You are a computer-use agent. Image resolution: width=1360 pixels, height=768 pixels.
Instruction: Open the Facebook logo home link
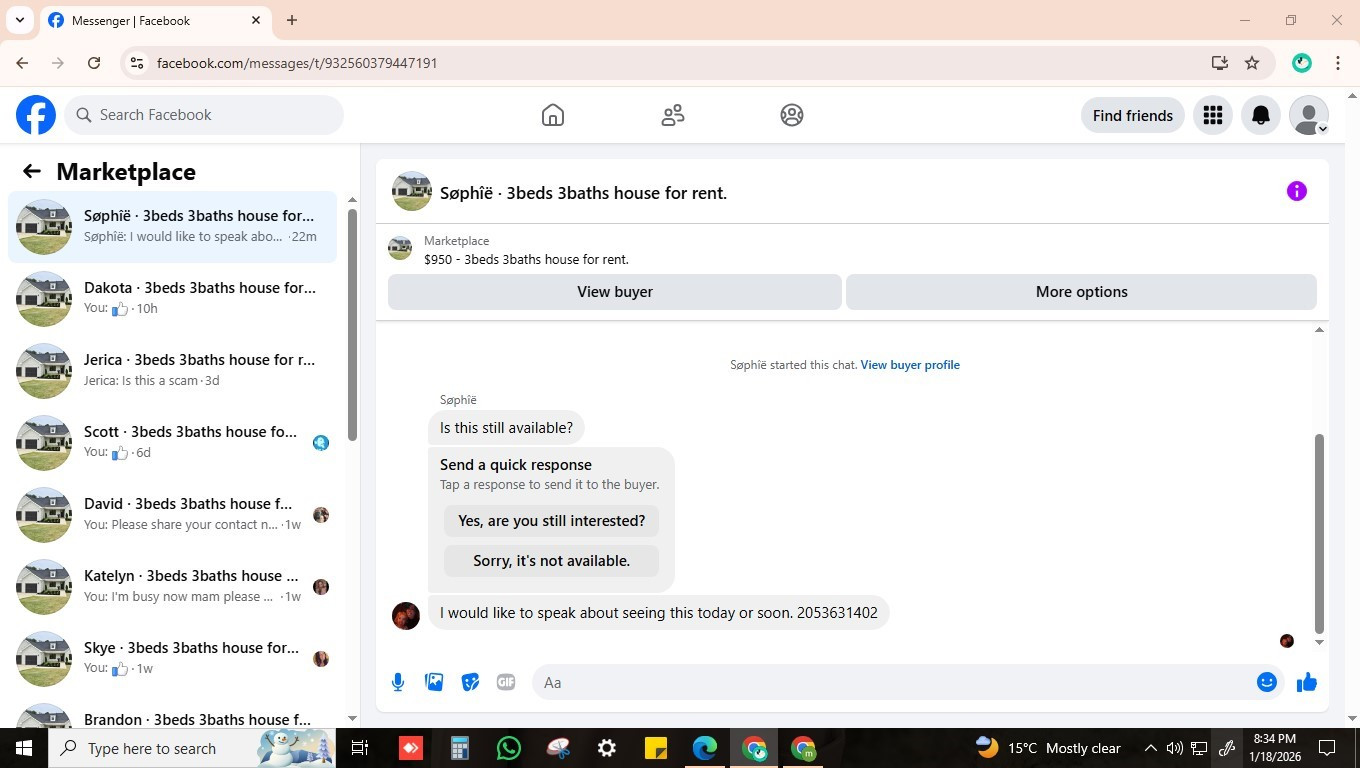(x=36, y=115)
